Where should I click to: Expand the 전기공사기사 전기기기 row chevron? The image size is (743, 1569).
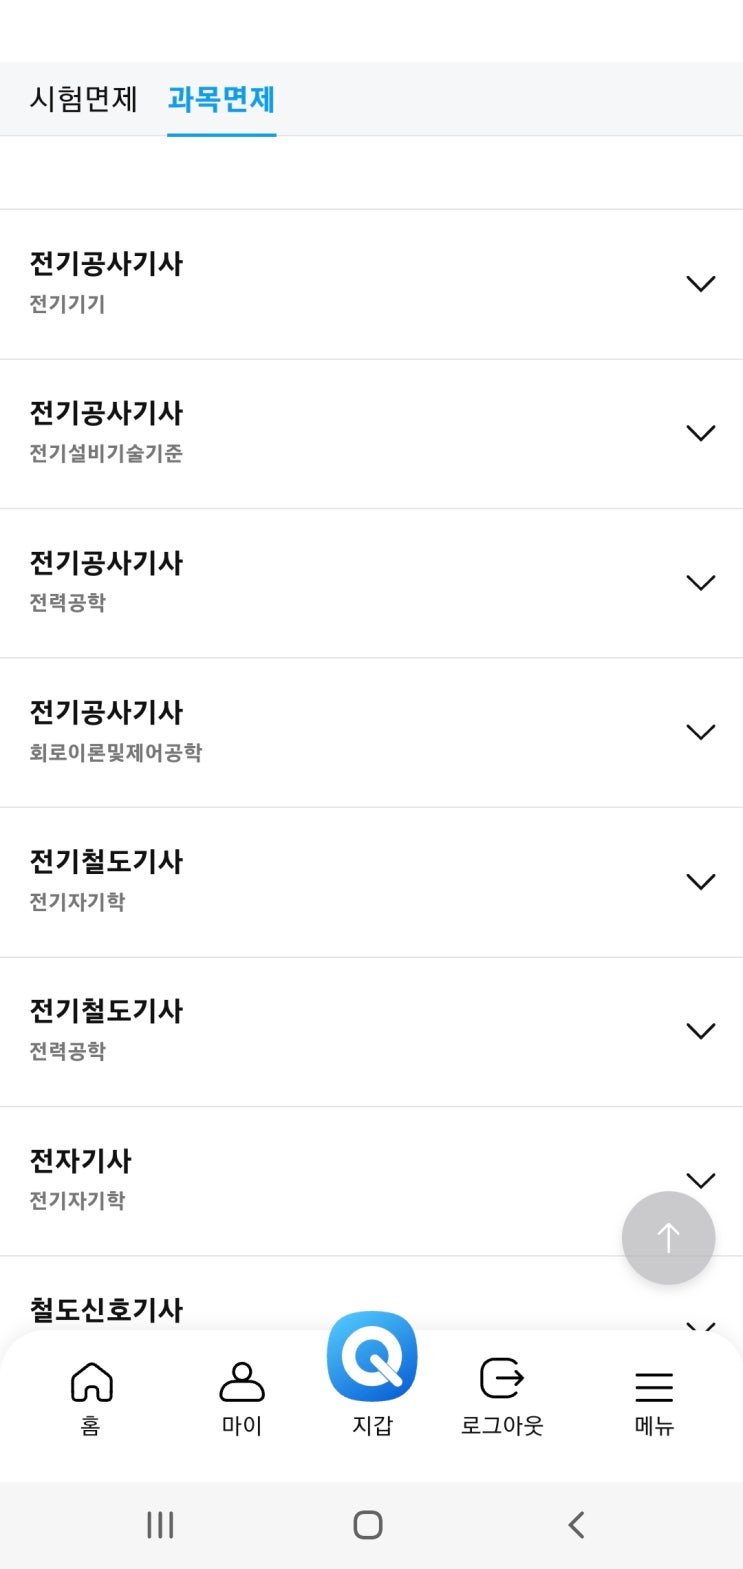click(700, 284)
